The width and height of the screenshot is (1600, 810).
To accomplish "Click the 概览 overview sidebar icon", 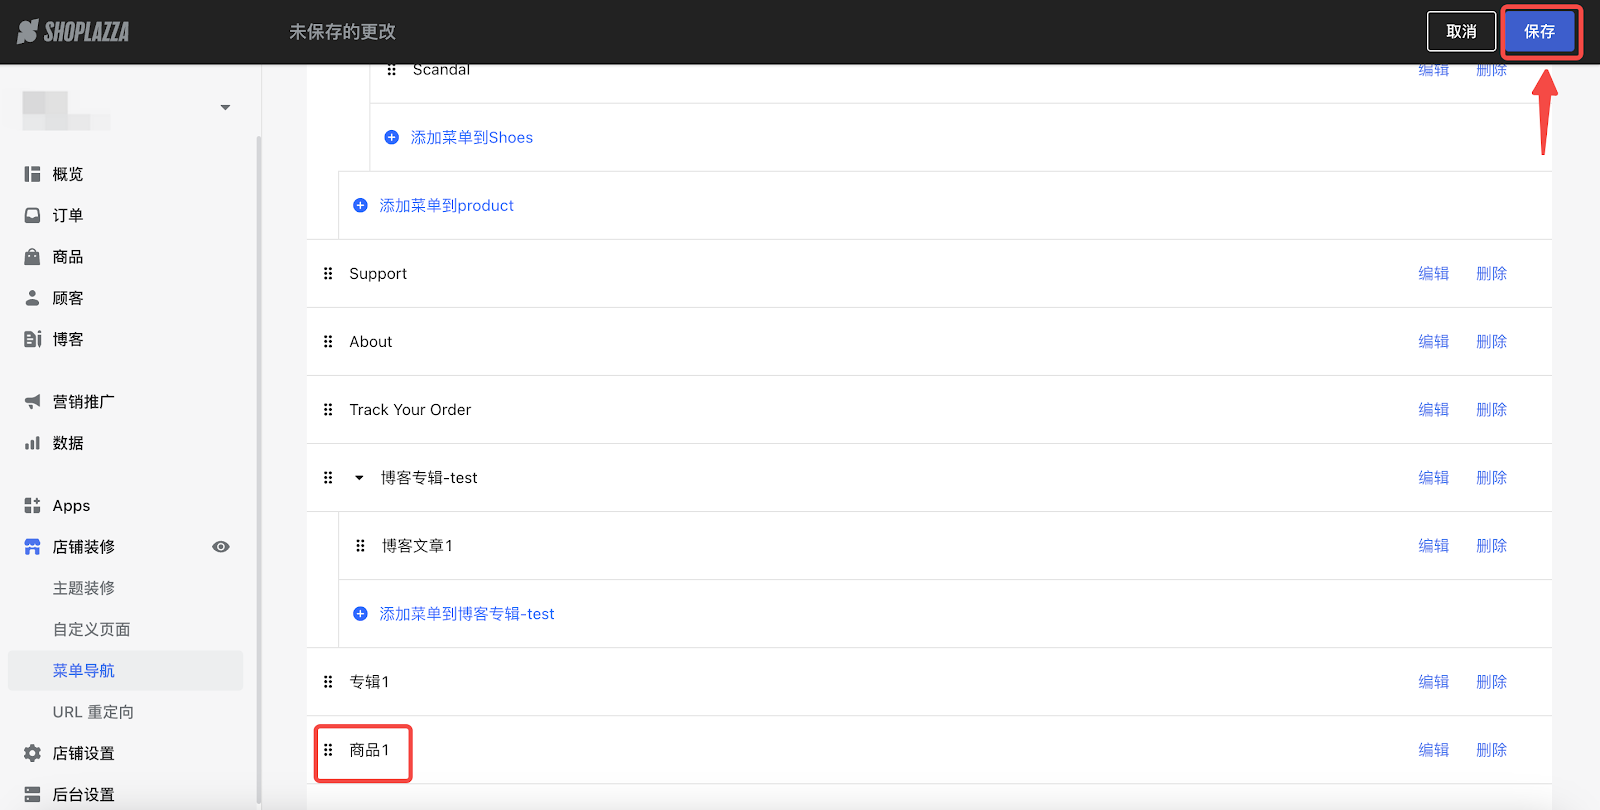I will pos(32,174).
